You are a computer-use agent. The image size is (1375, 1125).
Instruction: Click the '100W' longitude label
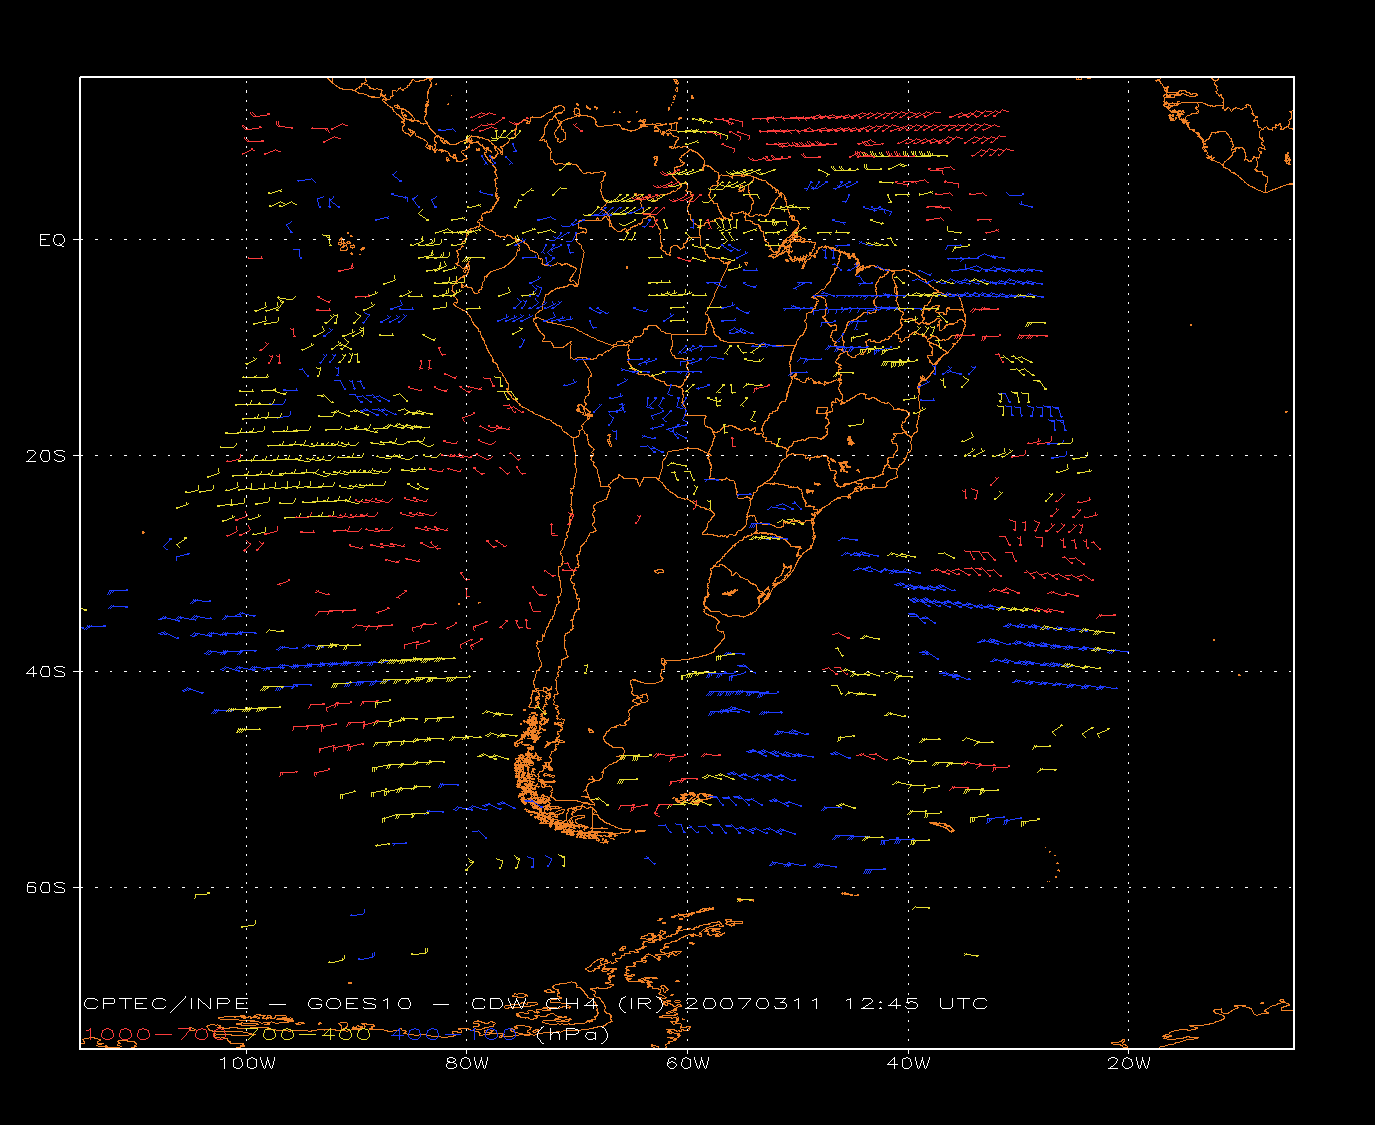pos(247,1063)
